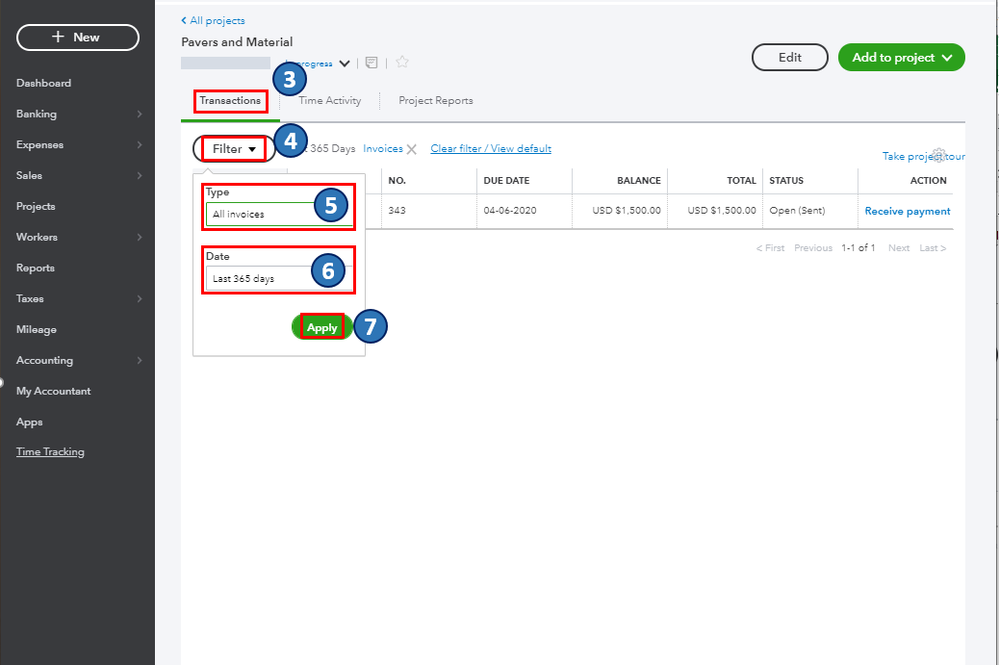Viewport: 999px width, 665px height.
Task: Mark project as favorite with star
Action: point(402,62)
